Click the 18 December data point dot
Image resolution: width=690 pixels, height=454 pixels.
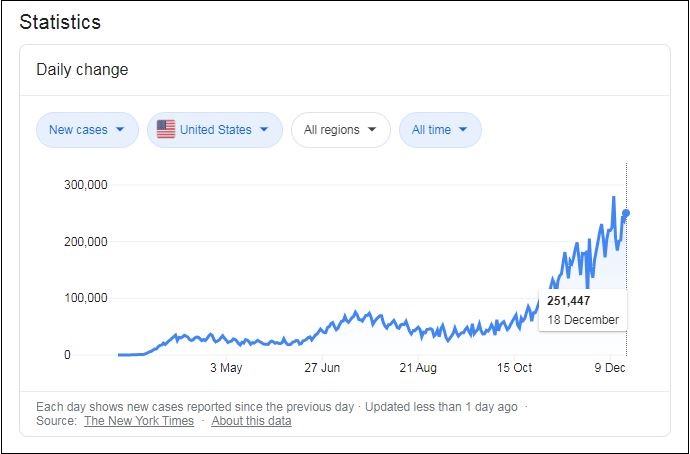626,213
